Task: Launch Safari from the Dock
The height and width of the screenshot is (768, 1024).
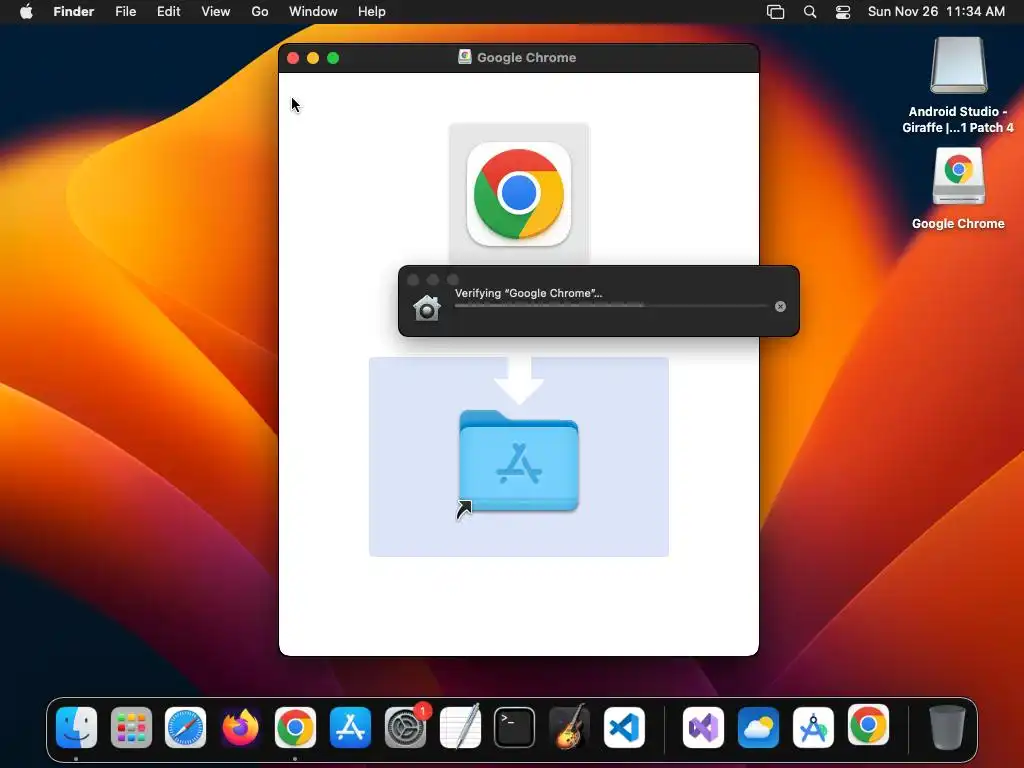Action: [185, 727]
